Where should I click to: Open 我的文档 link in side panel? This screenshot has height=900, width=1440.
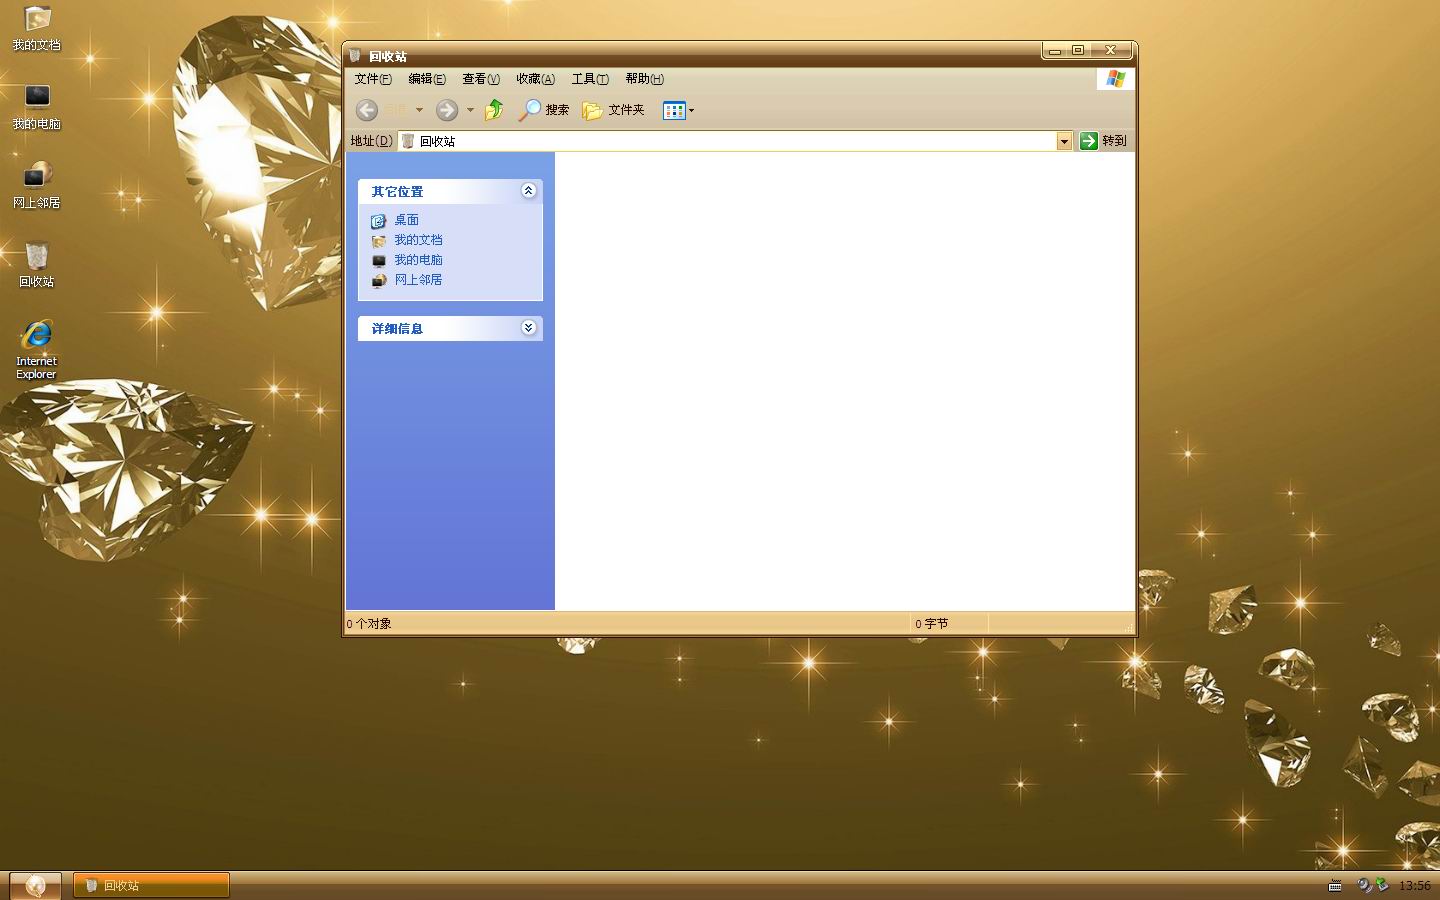point(418,240)
